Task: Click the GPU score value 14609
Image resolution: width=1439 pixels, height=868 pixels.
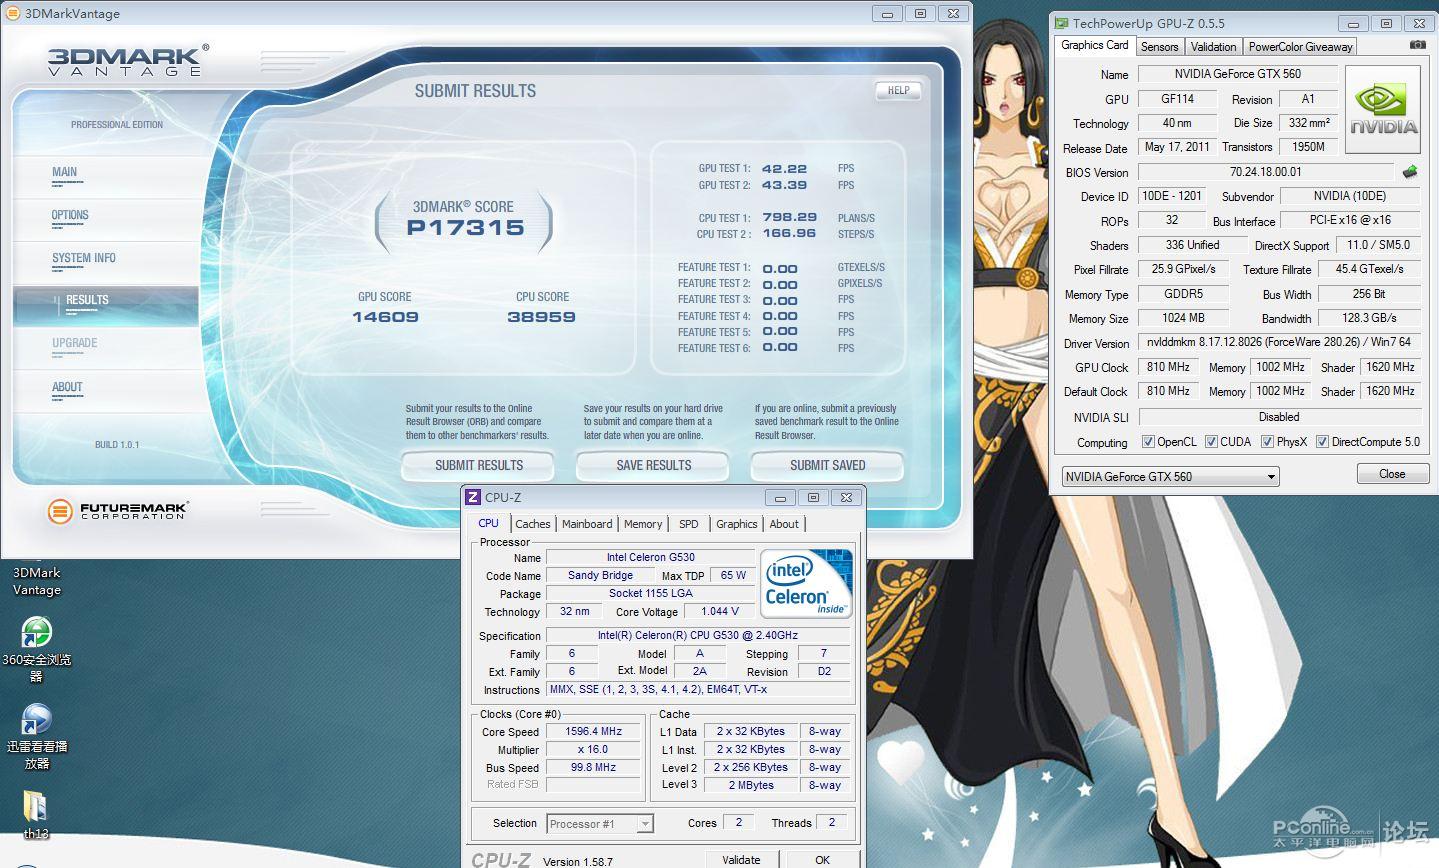Action: pos(385,317)
